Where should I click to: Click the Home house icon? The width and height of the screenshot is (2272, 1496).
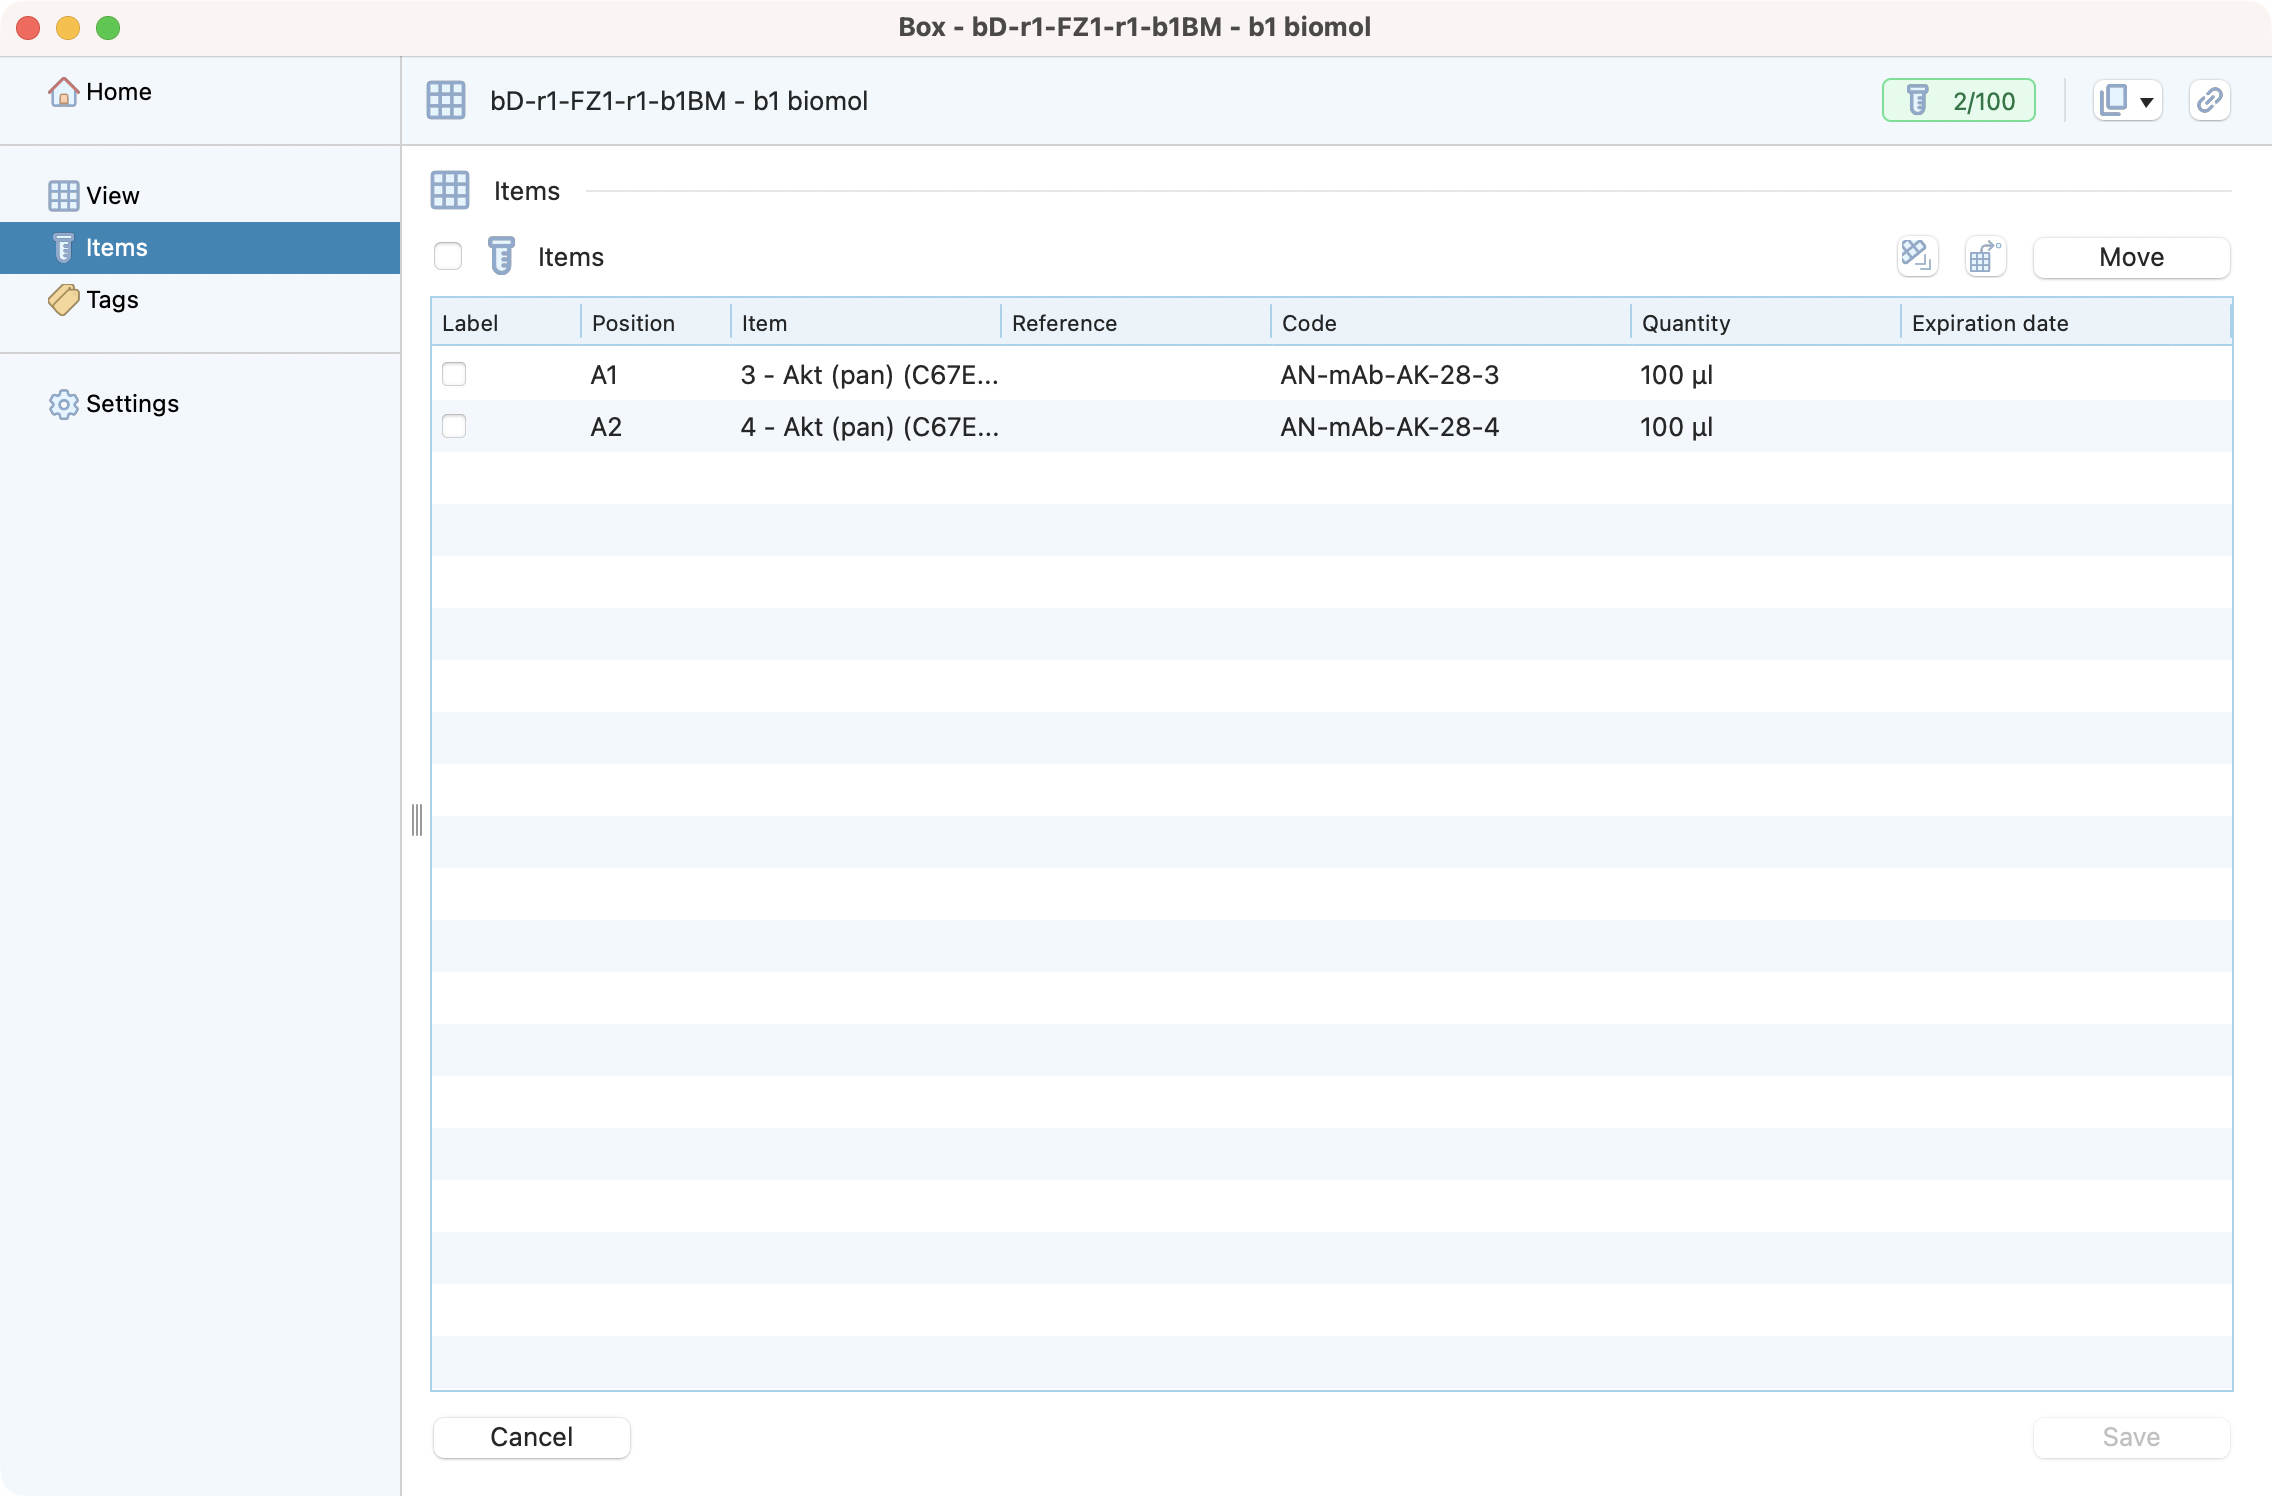coord(63,92)
